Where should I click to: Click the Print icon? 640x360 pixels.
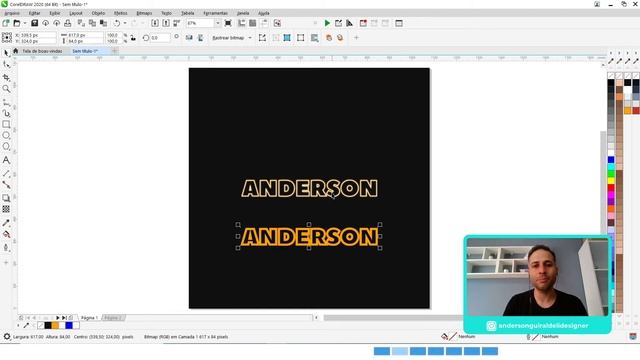[68, 23]
